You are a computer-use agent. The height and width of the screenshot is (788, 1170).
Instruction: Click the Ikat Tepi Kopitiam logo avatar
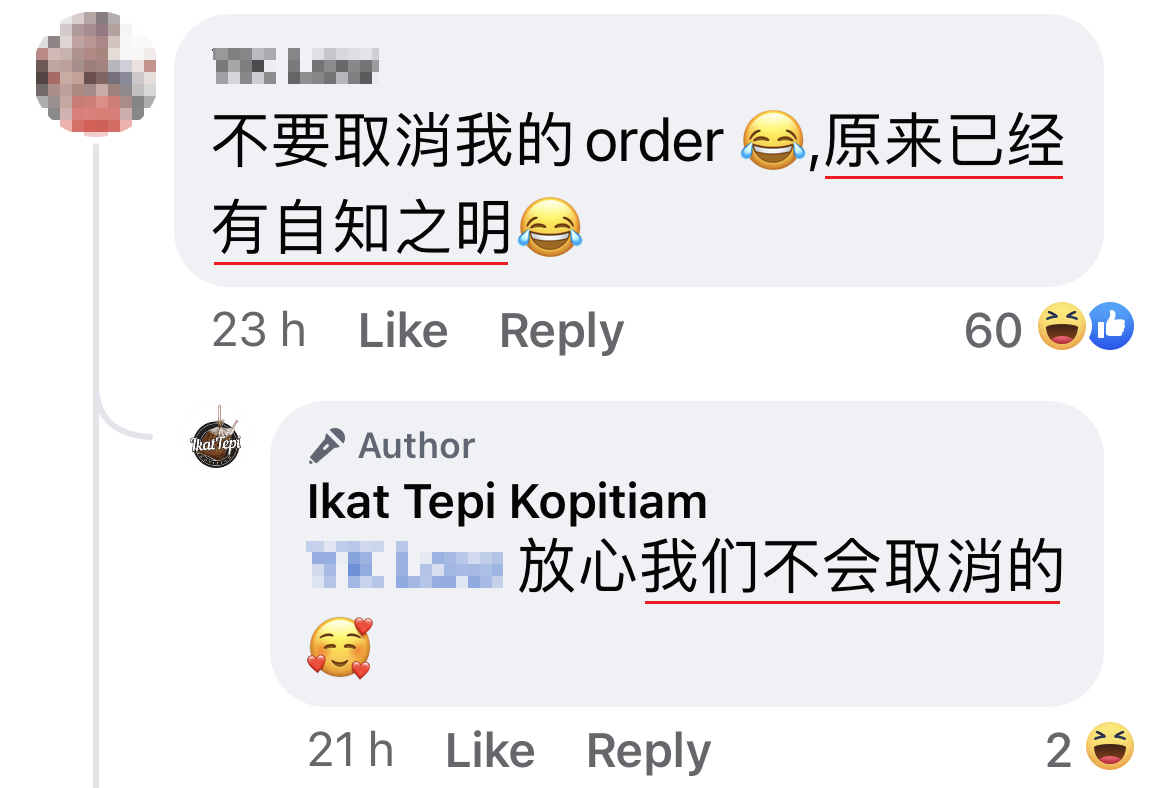pos(216,440)
